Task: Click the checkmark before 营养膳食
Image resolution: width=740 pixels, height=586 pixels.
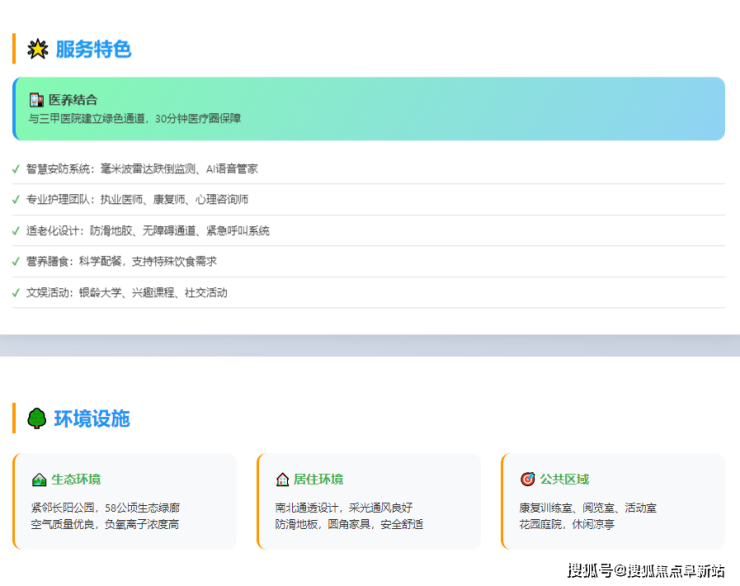Action: point(16,262)
